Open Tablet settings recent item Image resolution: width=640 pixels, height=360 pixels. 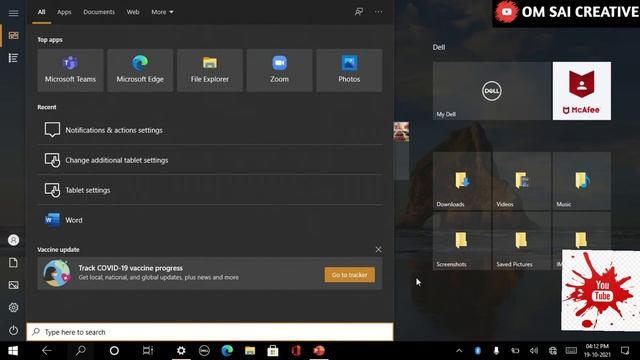point(210,190)
